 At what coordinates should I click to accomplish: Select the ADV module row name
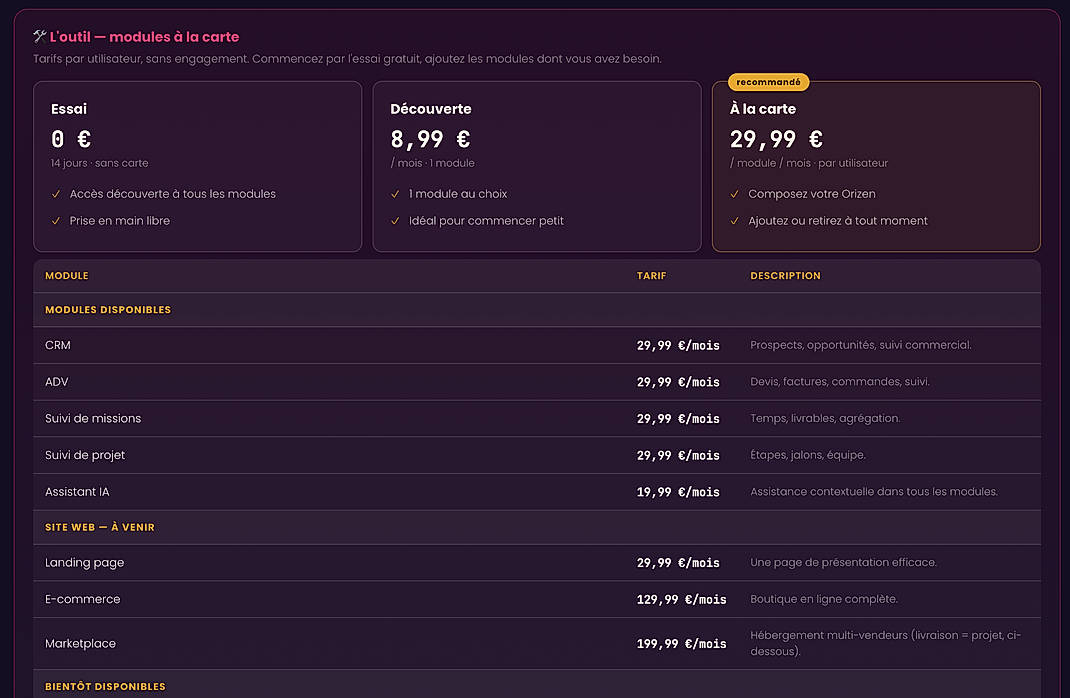tap(57, 382)
